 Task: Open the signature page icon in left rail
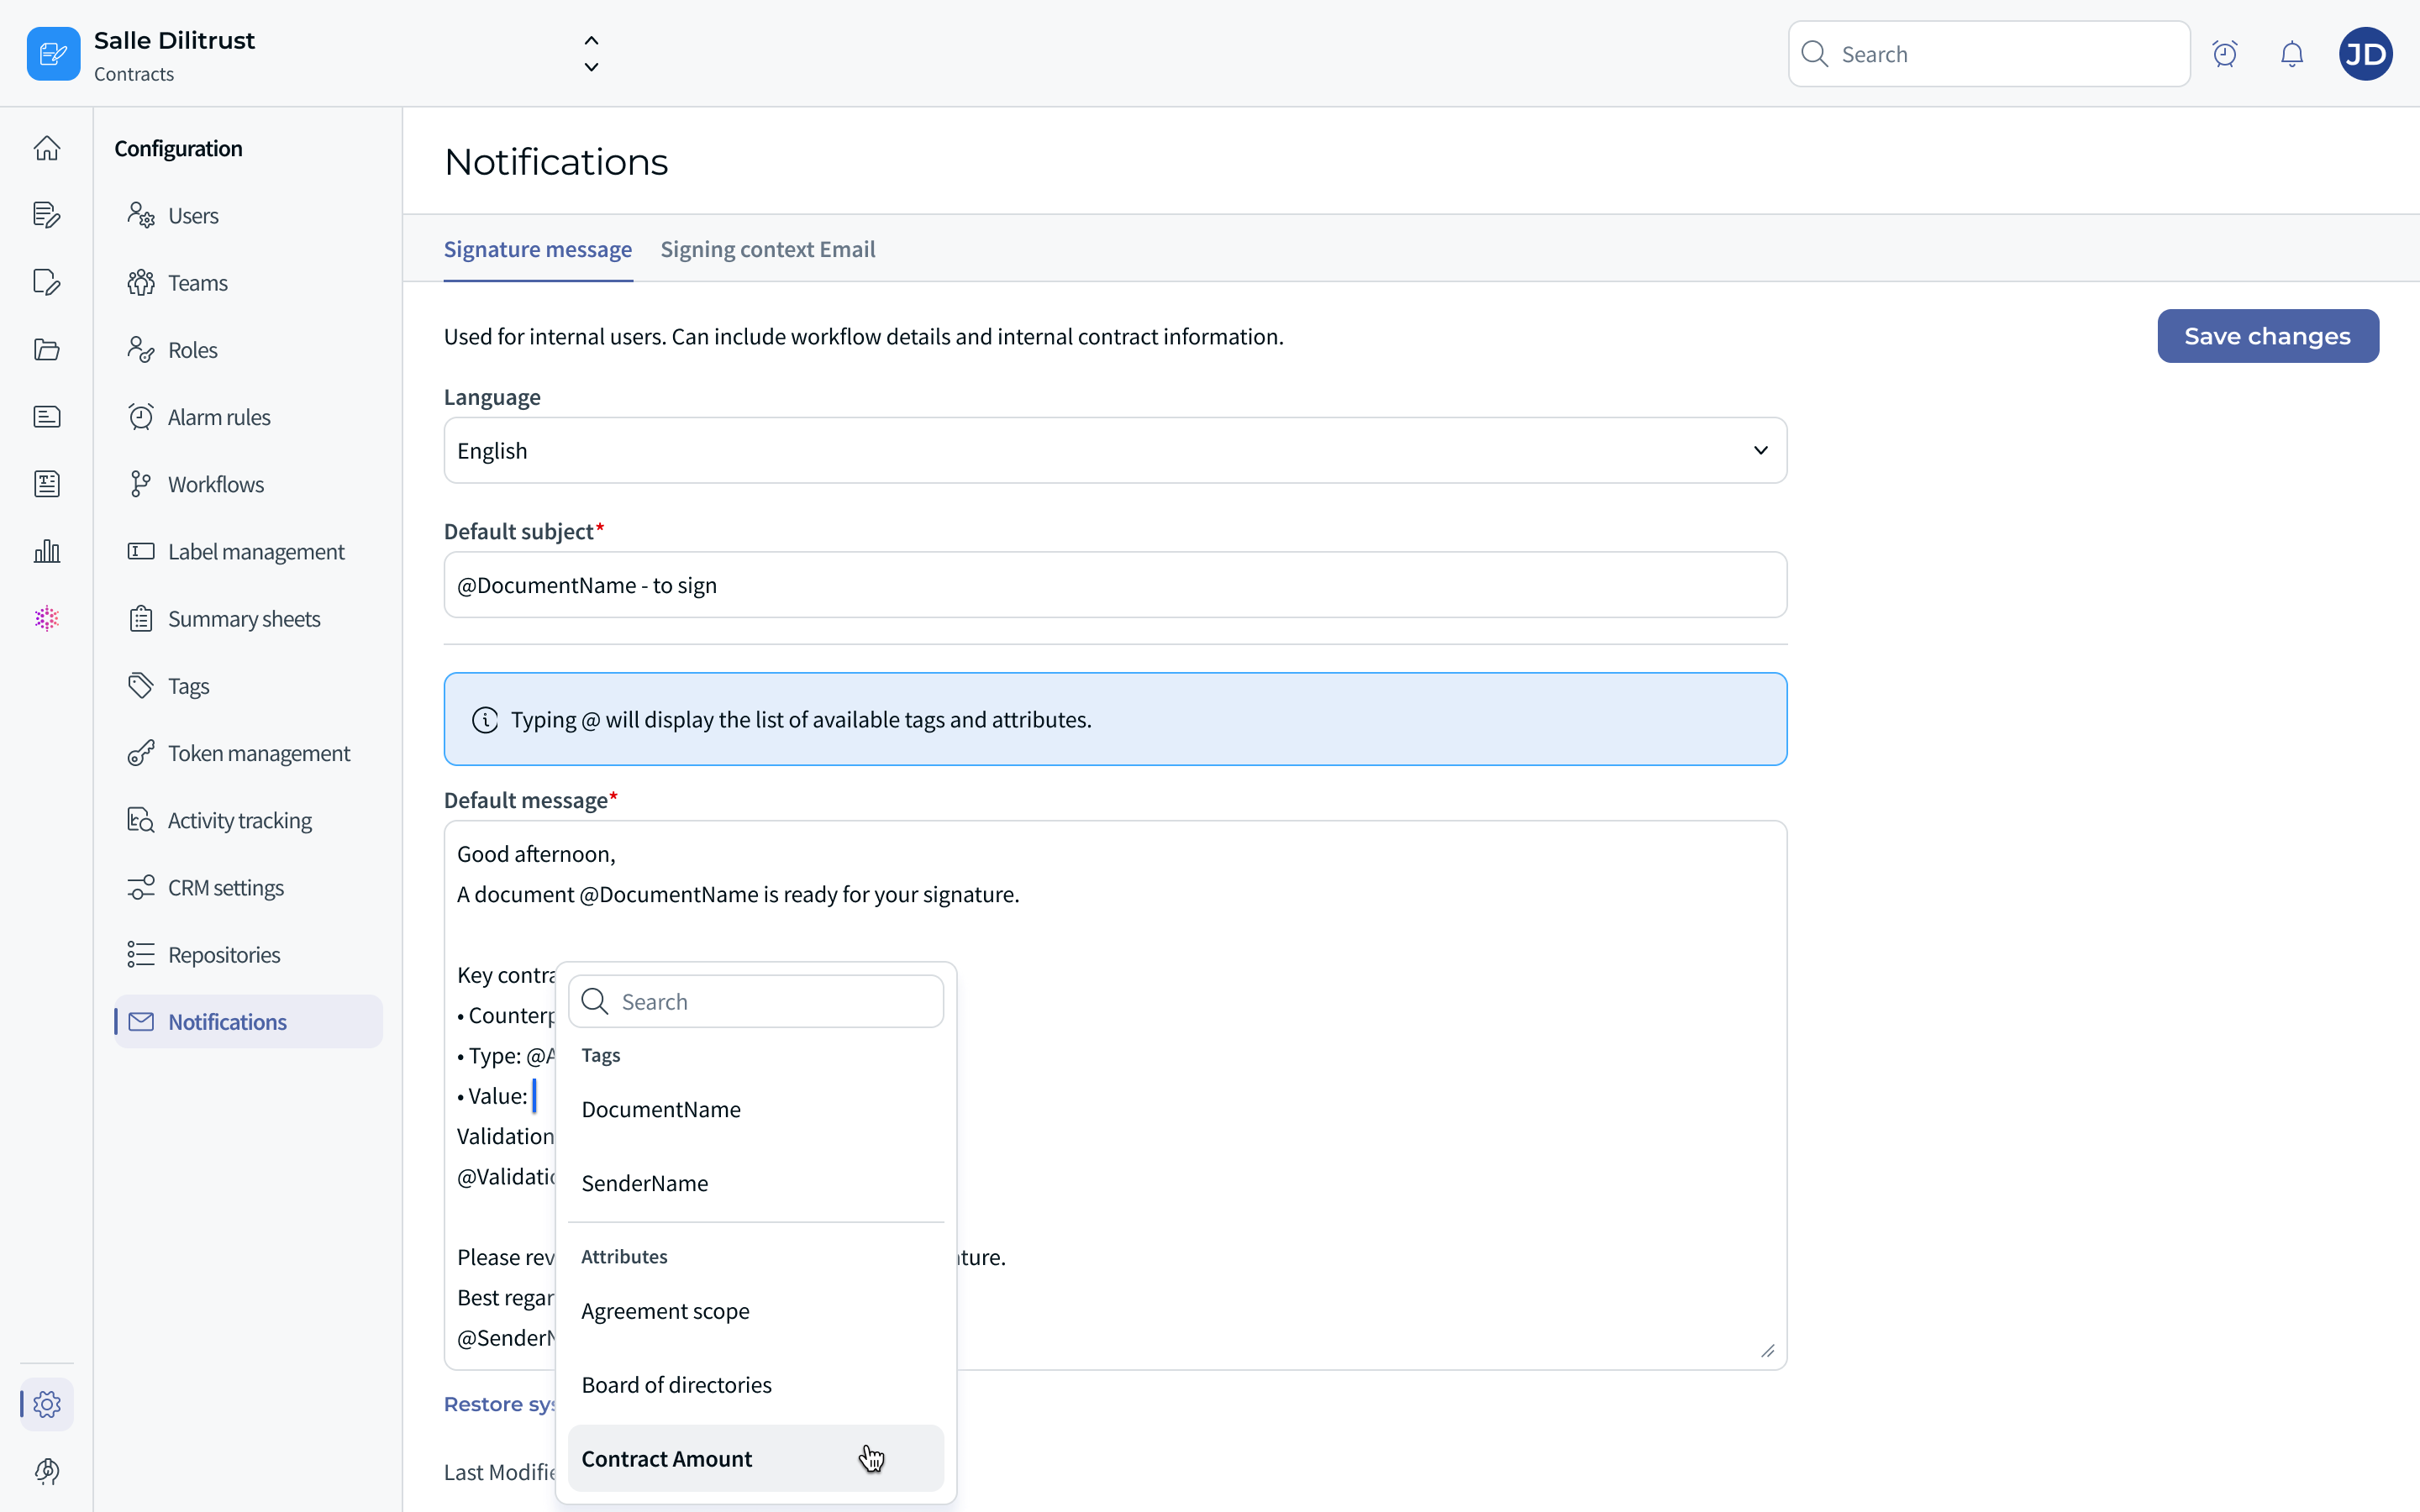pyautogui.click(x=47, y=282)
